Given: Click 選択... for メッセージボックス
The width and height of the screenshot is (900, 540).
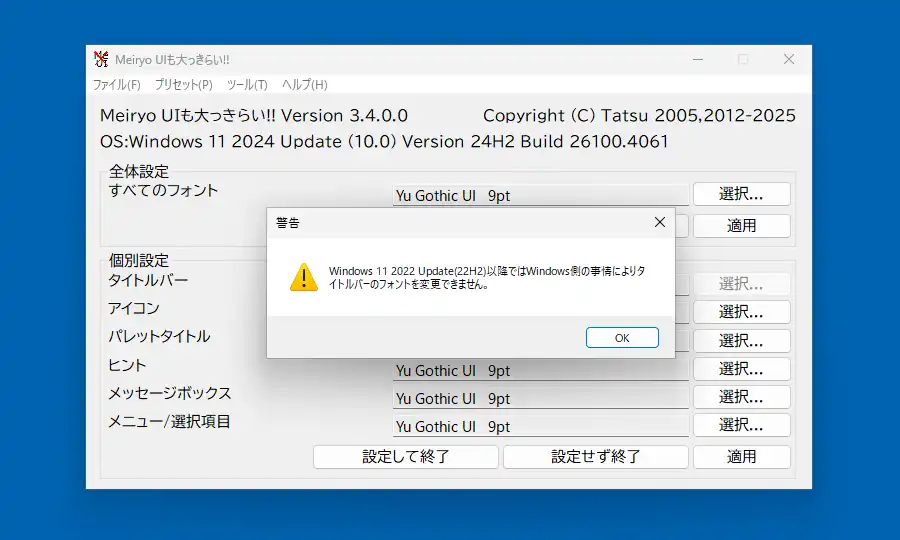Looking at the screenshot, I should (x=742, y=397).
